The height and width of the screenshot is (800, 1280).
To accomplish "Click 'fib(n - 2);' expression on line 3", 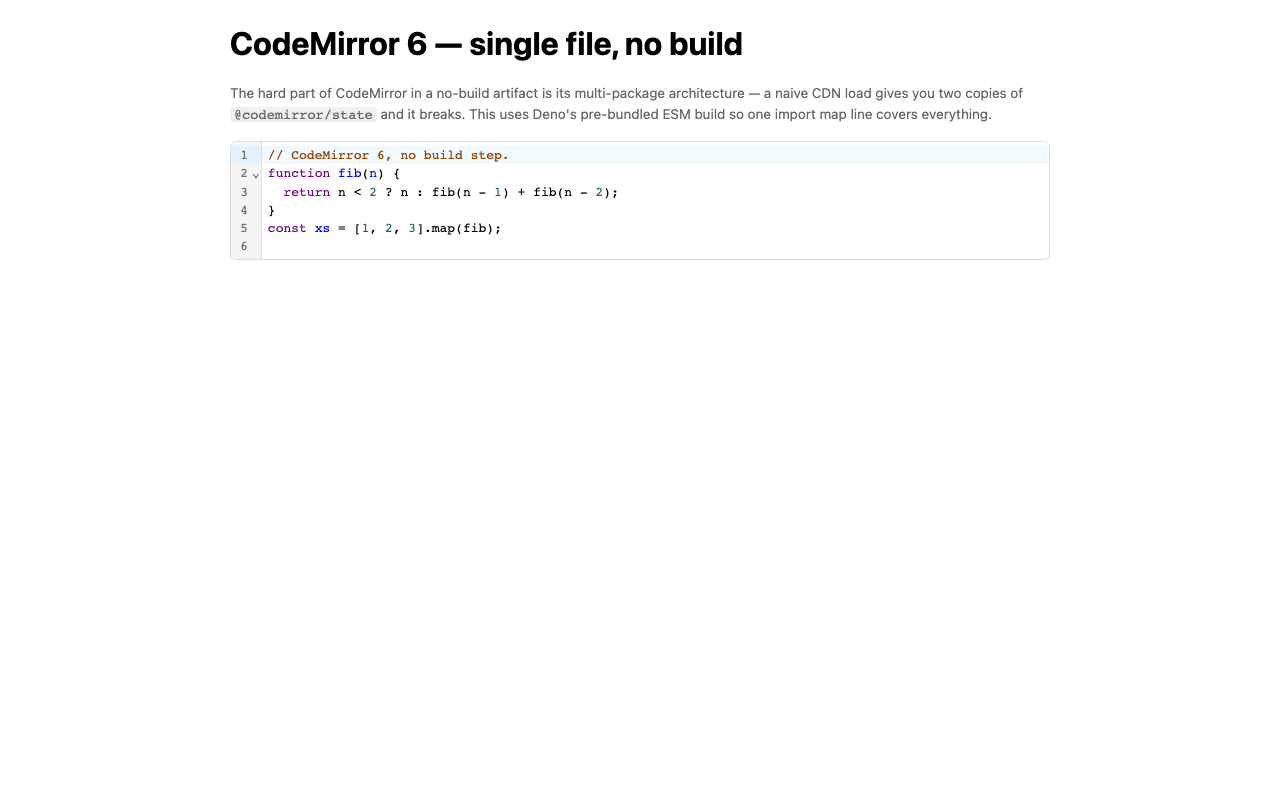I will (x=576, y=192).
